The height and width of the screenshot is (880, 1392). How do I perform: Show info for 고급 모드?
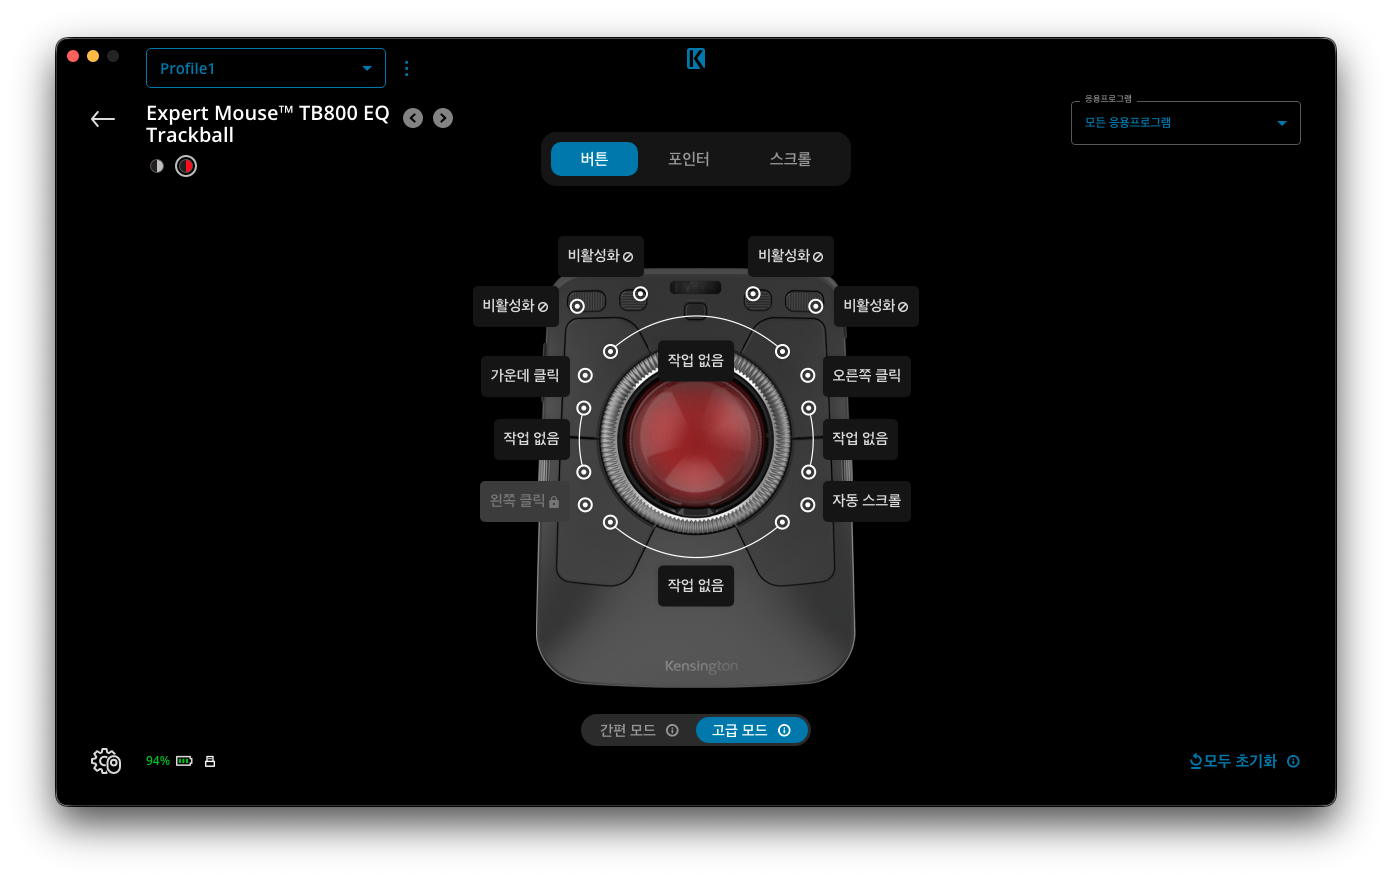(x=784, y=730)
